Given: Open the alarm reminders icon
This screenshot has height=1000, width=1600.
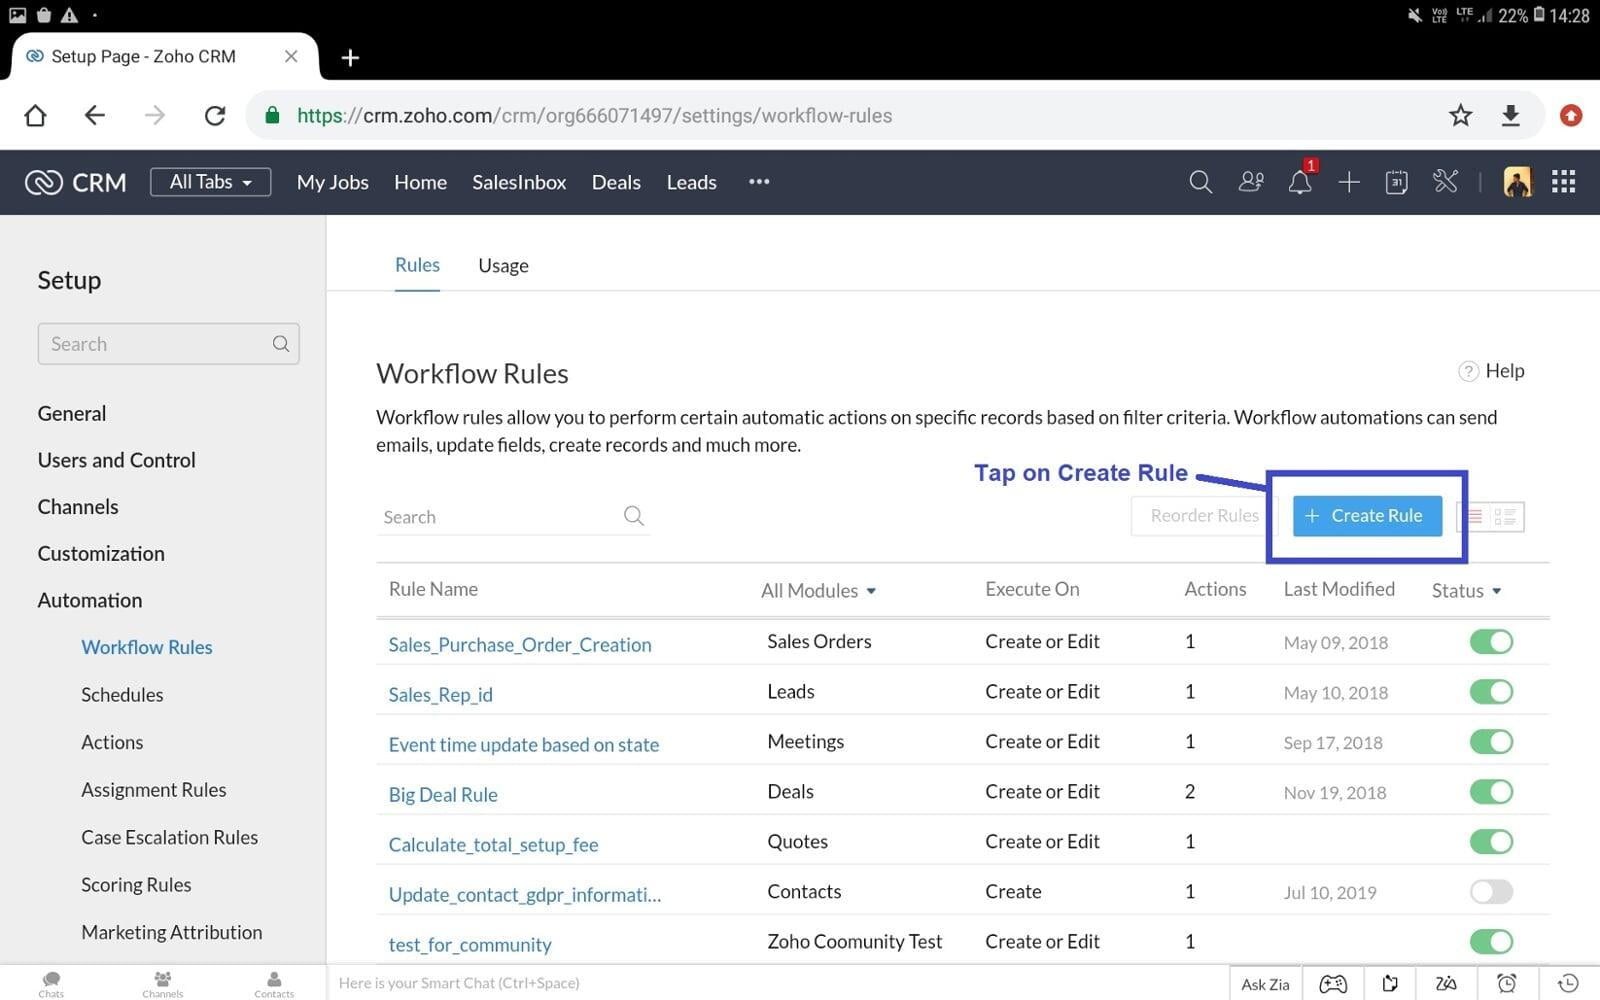Looking at the screenshot, I should pos(1506,984).
